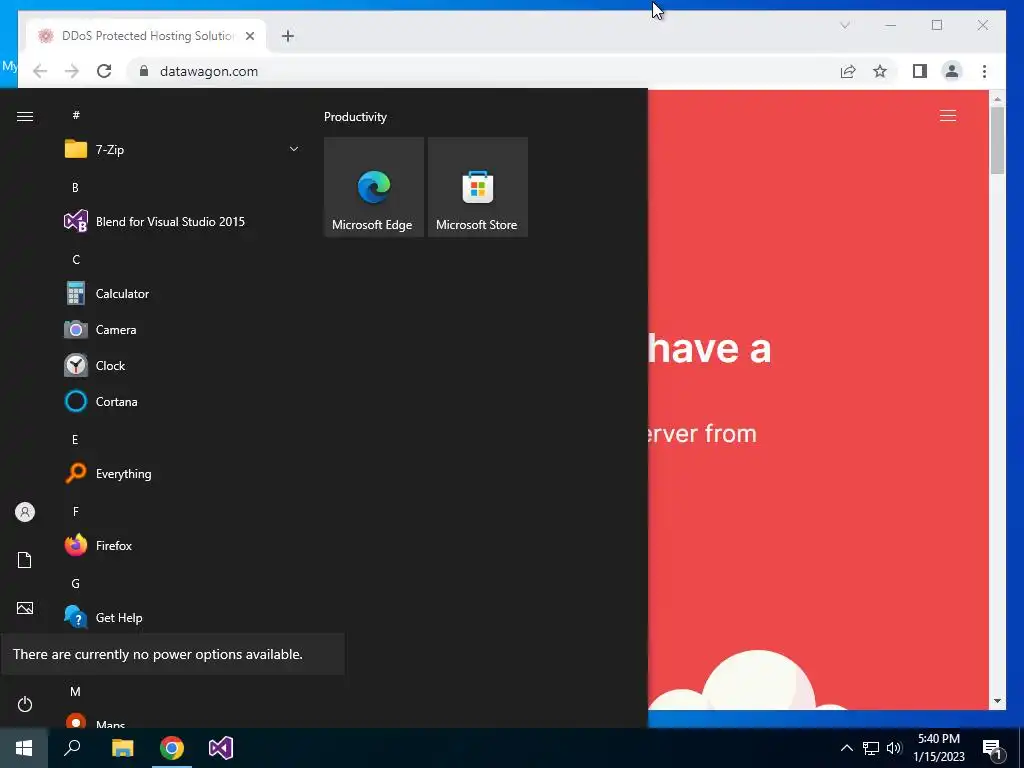Select the DDoS Protected Hosting tab
Viewport: 1024px width, 768px height.
click(x=146, y=36)
